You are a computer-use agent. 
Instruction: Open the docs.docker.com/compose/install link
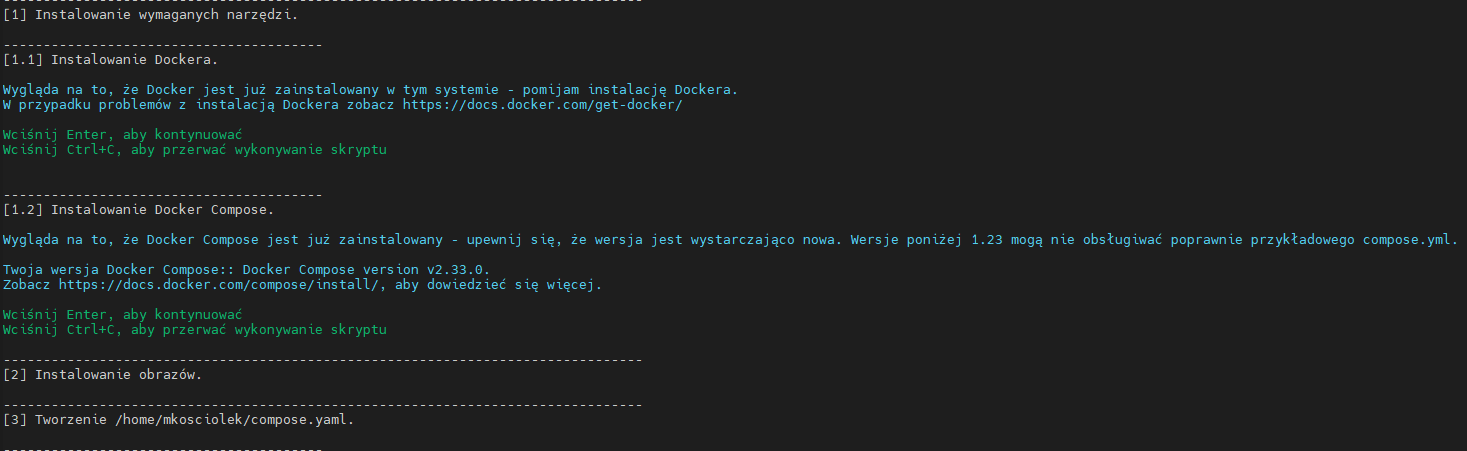pos(218,285)
